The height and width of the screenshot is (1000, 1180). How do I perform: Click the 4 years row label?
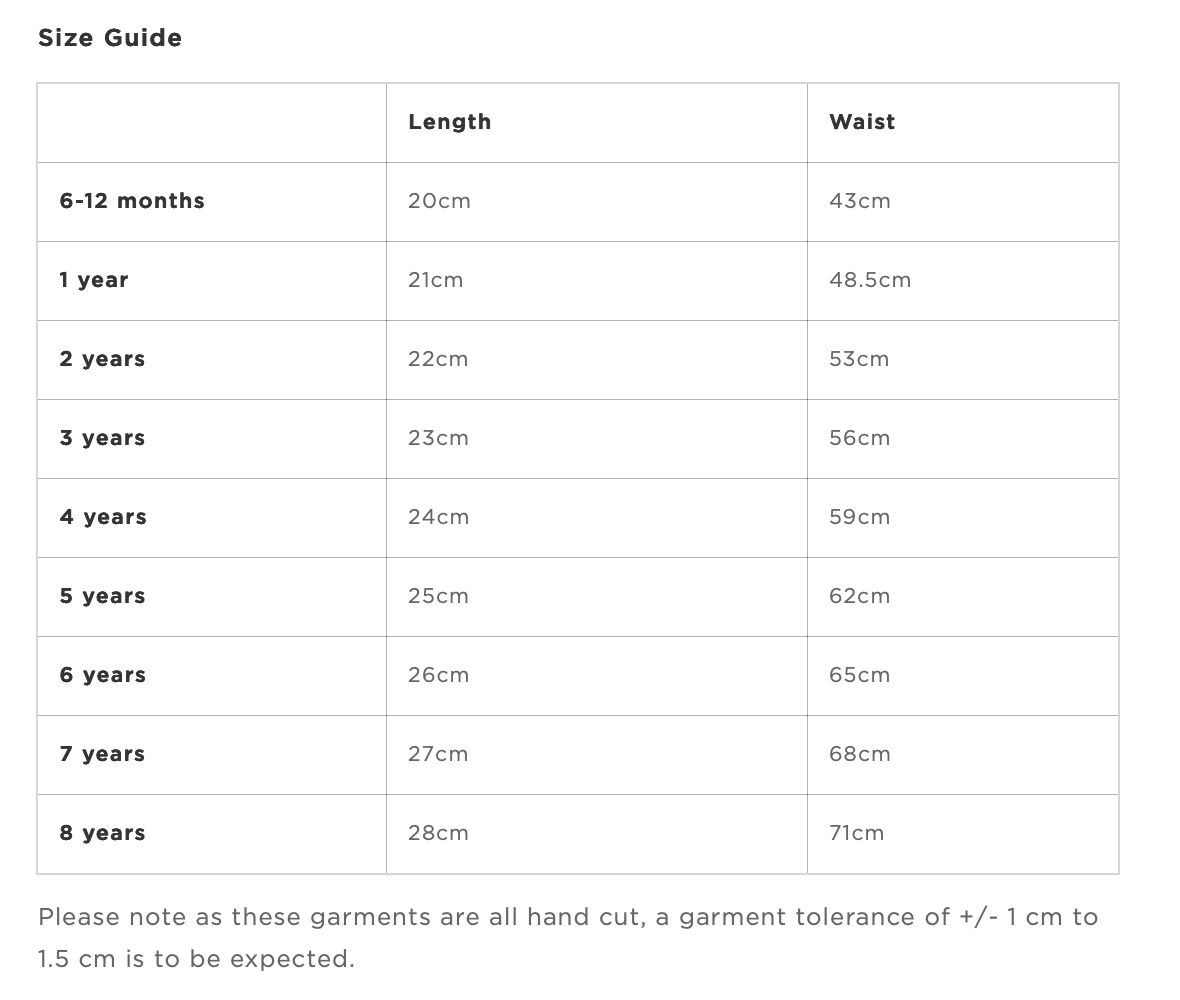tap(103, 517)
